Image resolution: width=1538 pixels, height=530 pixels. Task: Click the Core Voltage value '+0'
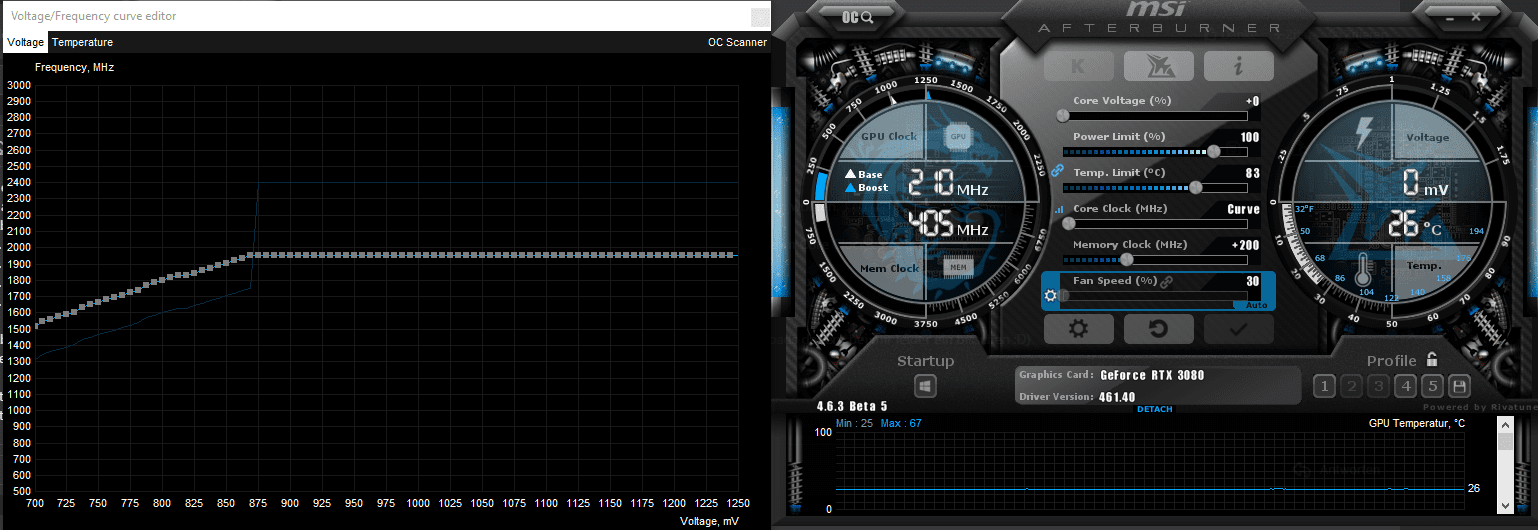point(1252,101)
